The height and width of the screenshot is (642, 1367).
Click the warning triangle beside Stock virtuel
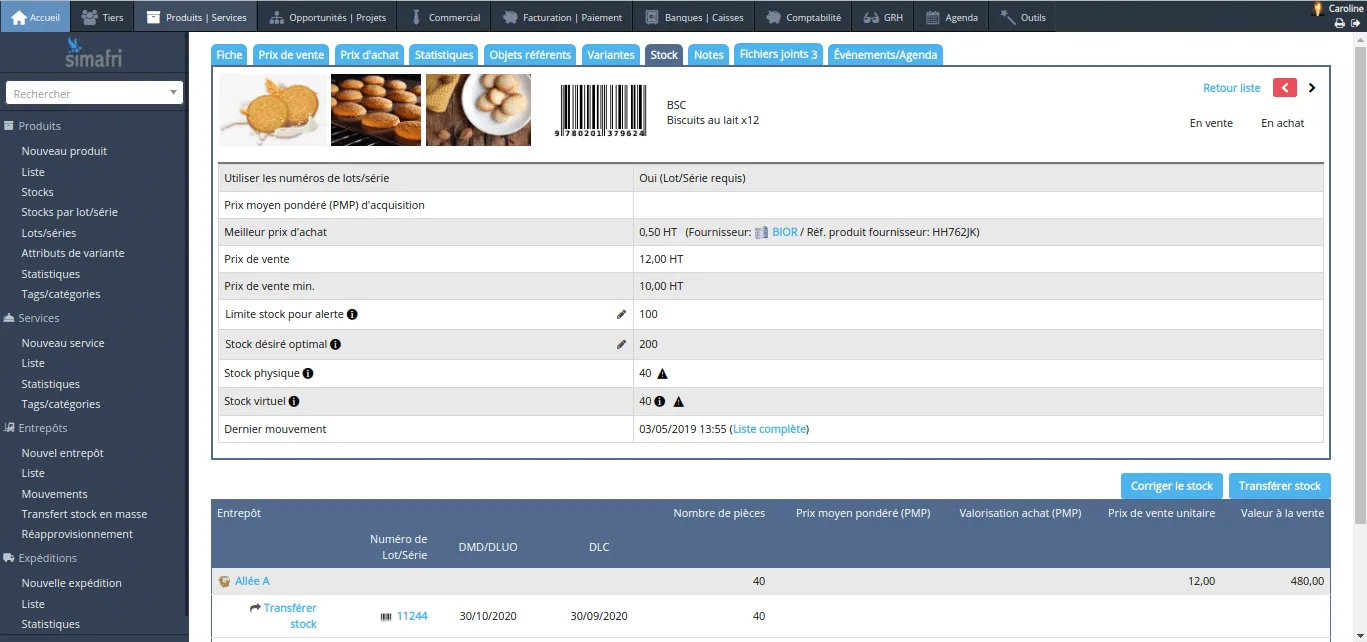click(678, 401)
